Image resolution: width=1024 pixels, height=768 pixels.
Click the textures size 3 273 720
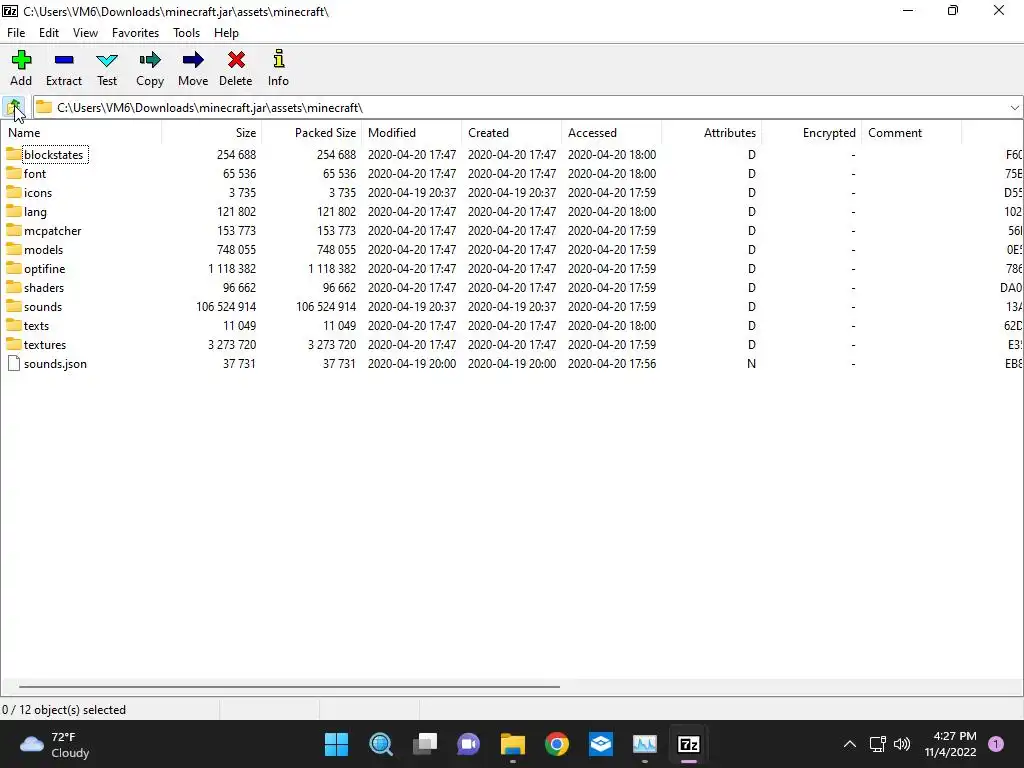coord(232,345)
